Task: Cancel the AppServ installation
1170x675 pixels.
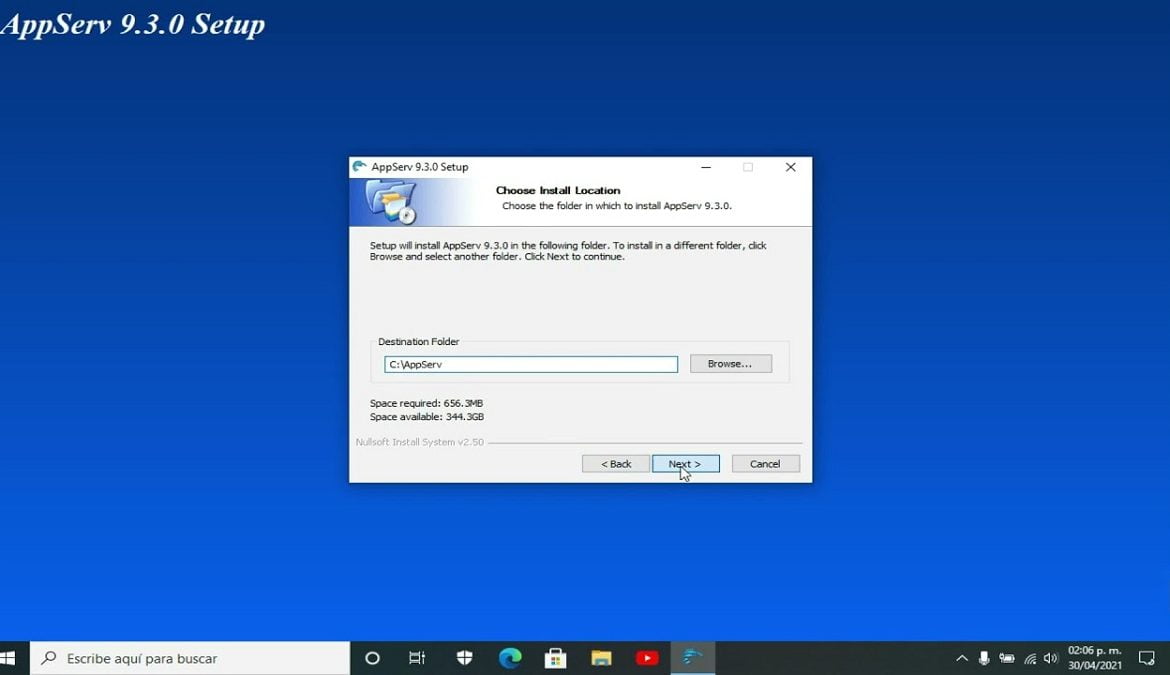Action: coord(765,464)
